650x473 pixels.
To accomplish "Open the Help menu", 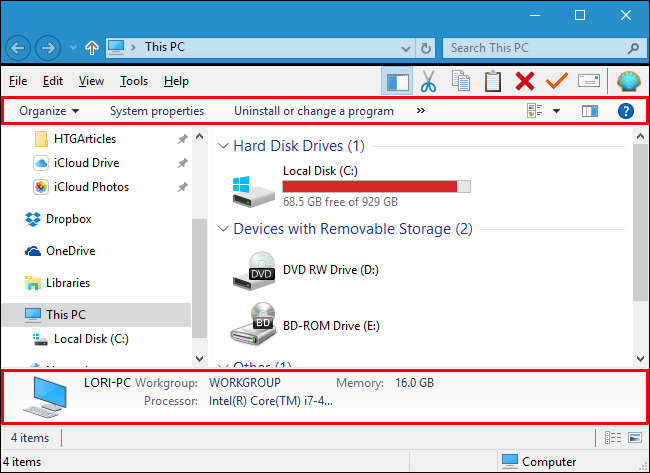I will coord(176,81).
